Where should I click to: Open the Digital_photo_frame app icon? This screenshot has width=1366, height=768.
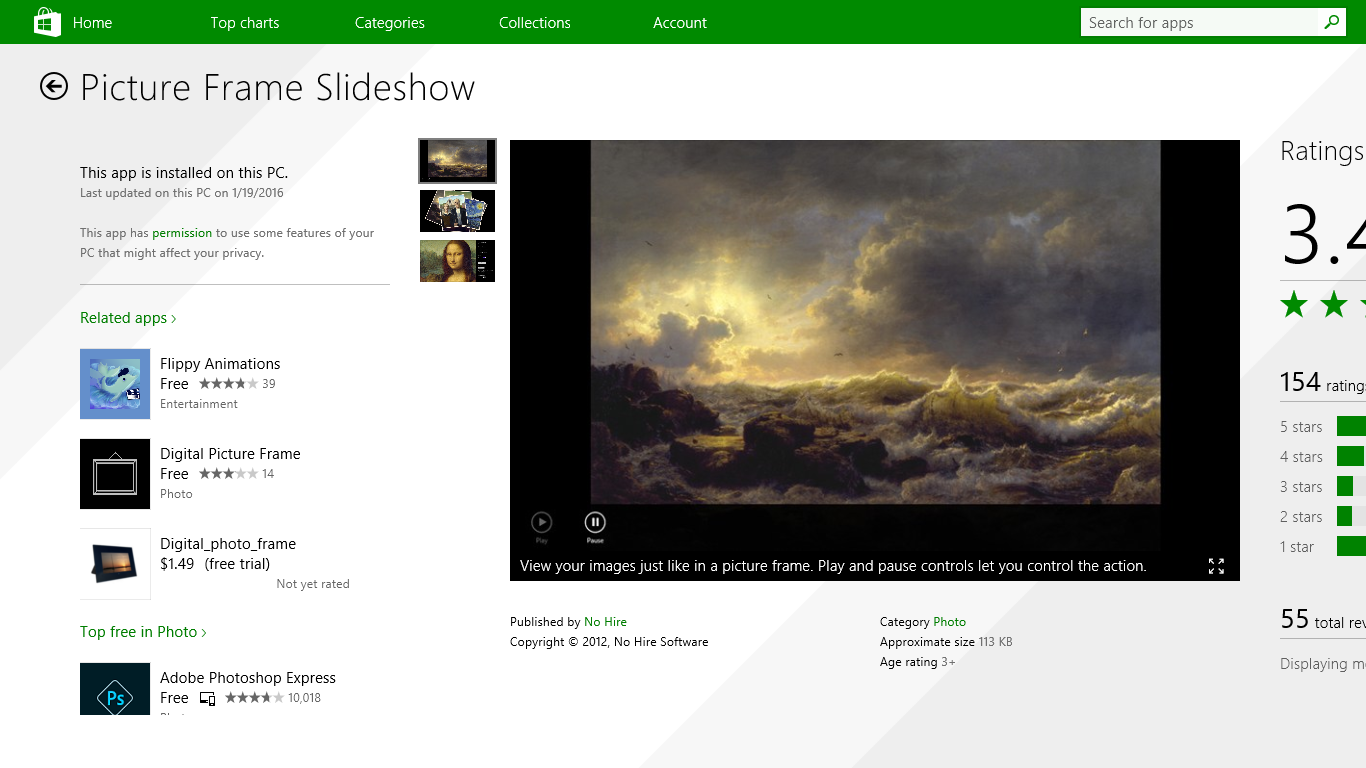coord(115,564)
